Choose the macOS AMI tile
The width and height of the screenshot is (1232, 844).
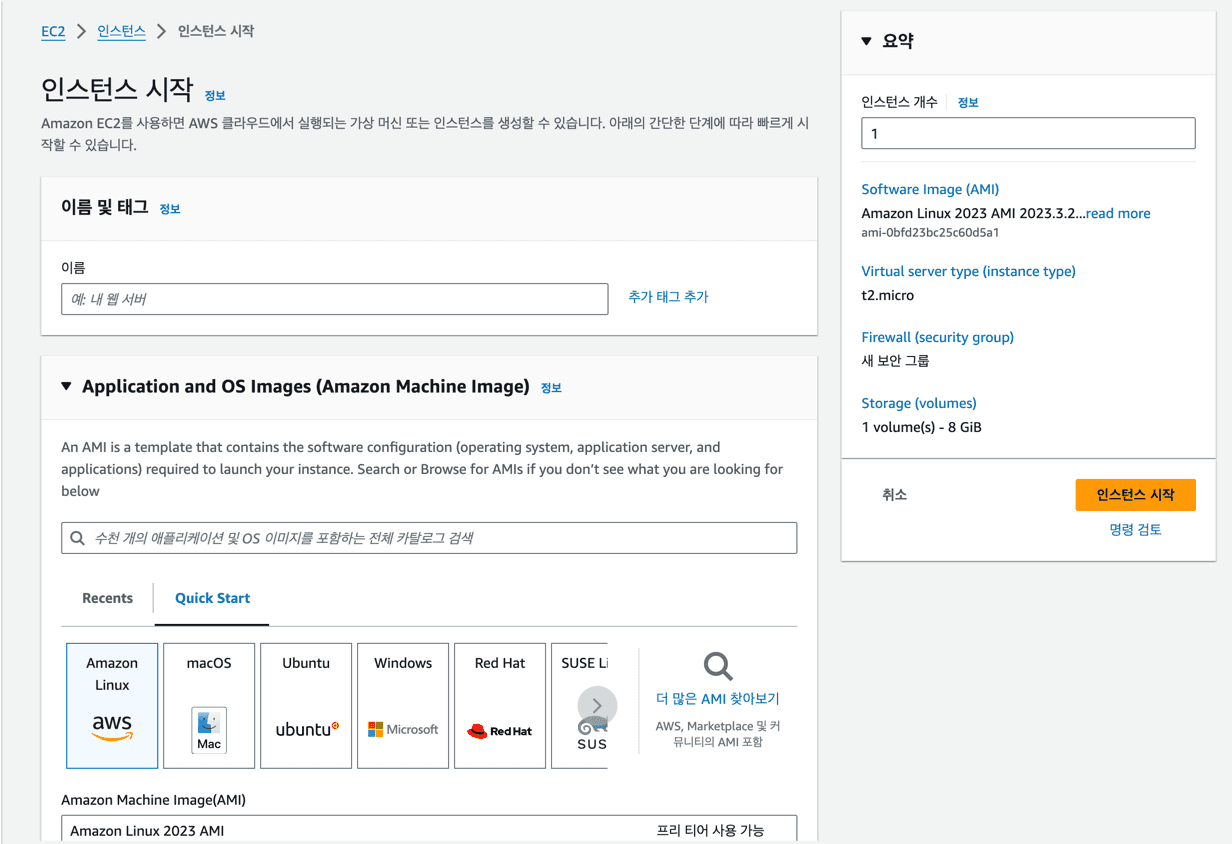209,706
